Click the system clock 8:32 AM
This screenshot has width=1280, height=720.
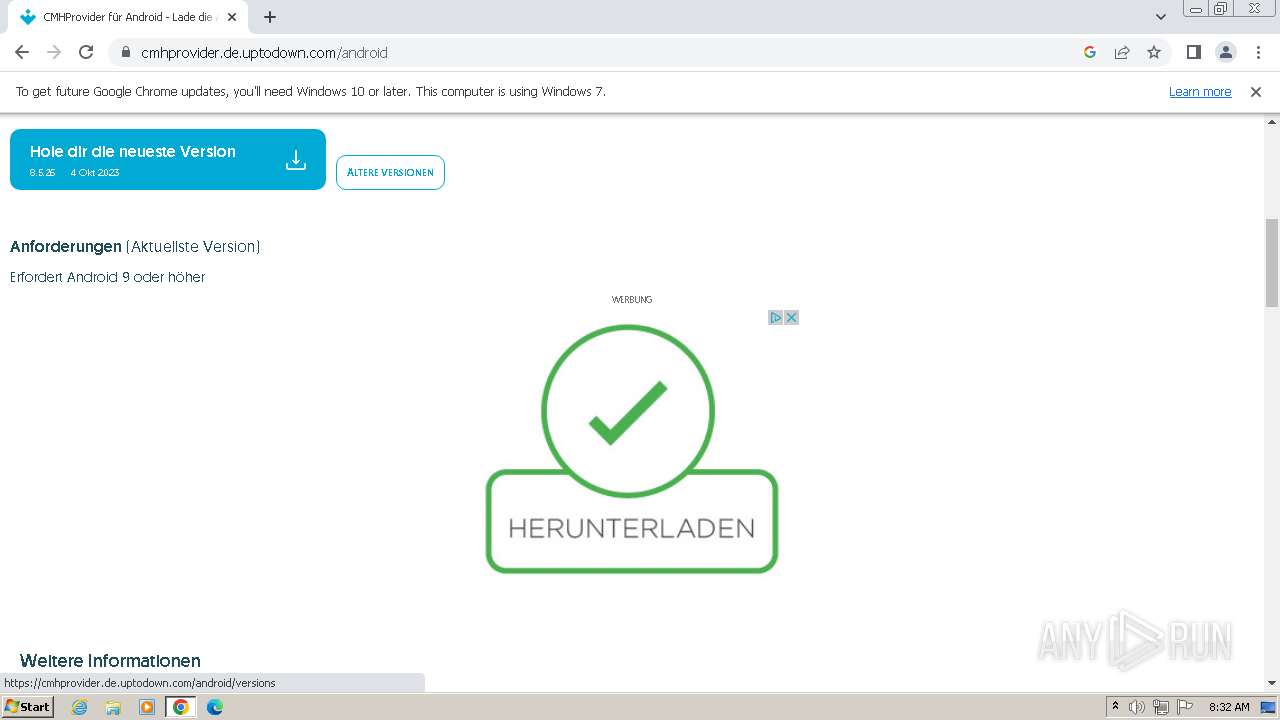pyautogui.click(x=1229, y=707)
